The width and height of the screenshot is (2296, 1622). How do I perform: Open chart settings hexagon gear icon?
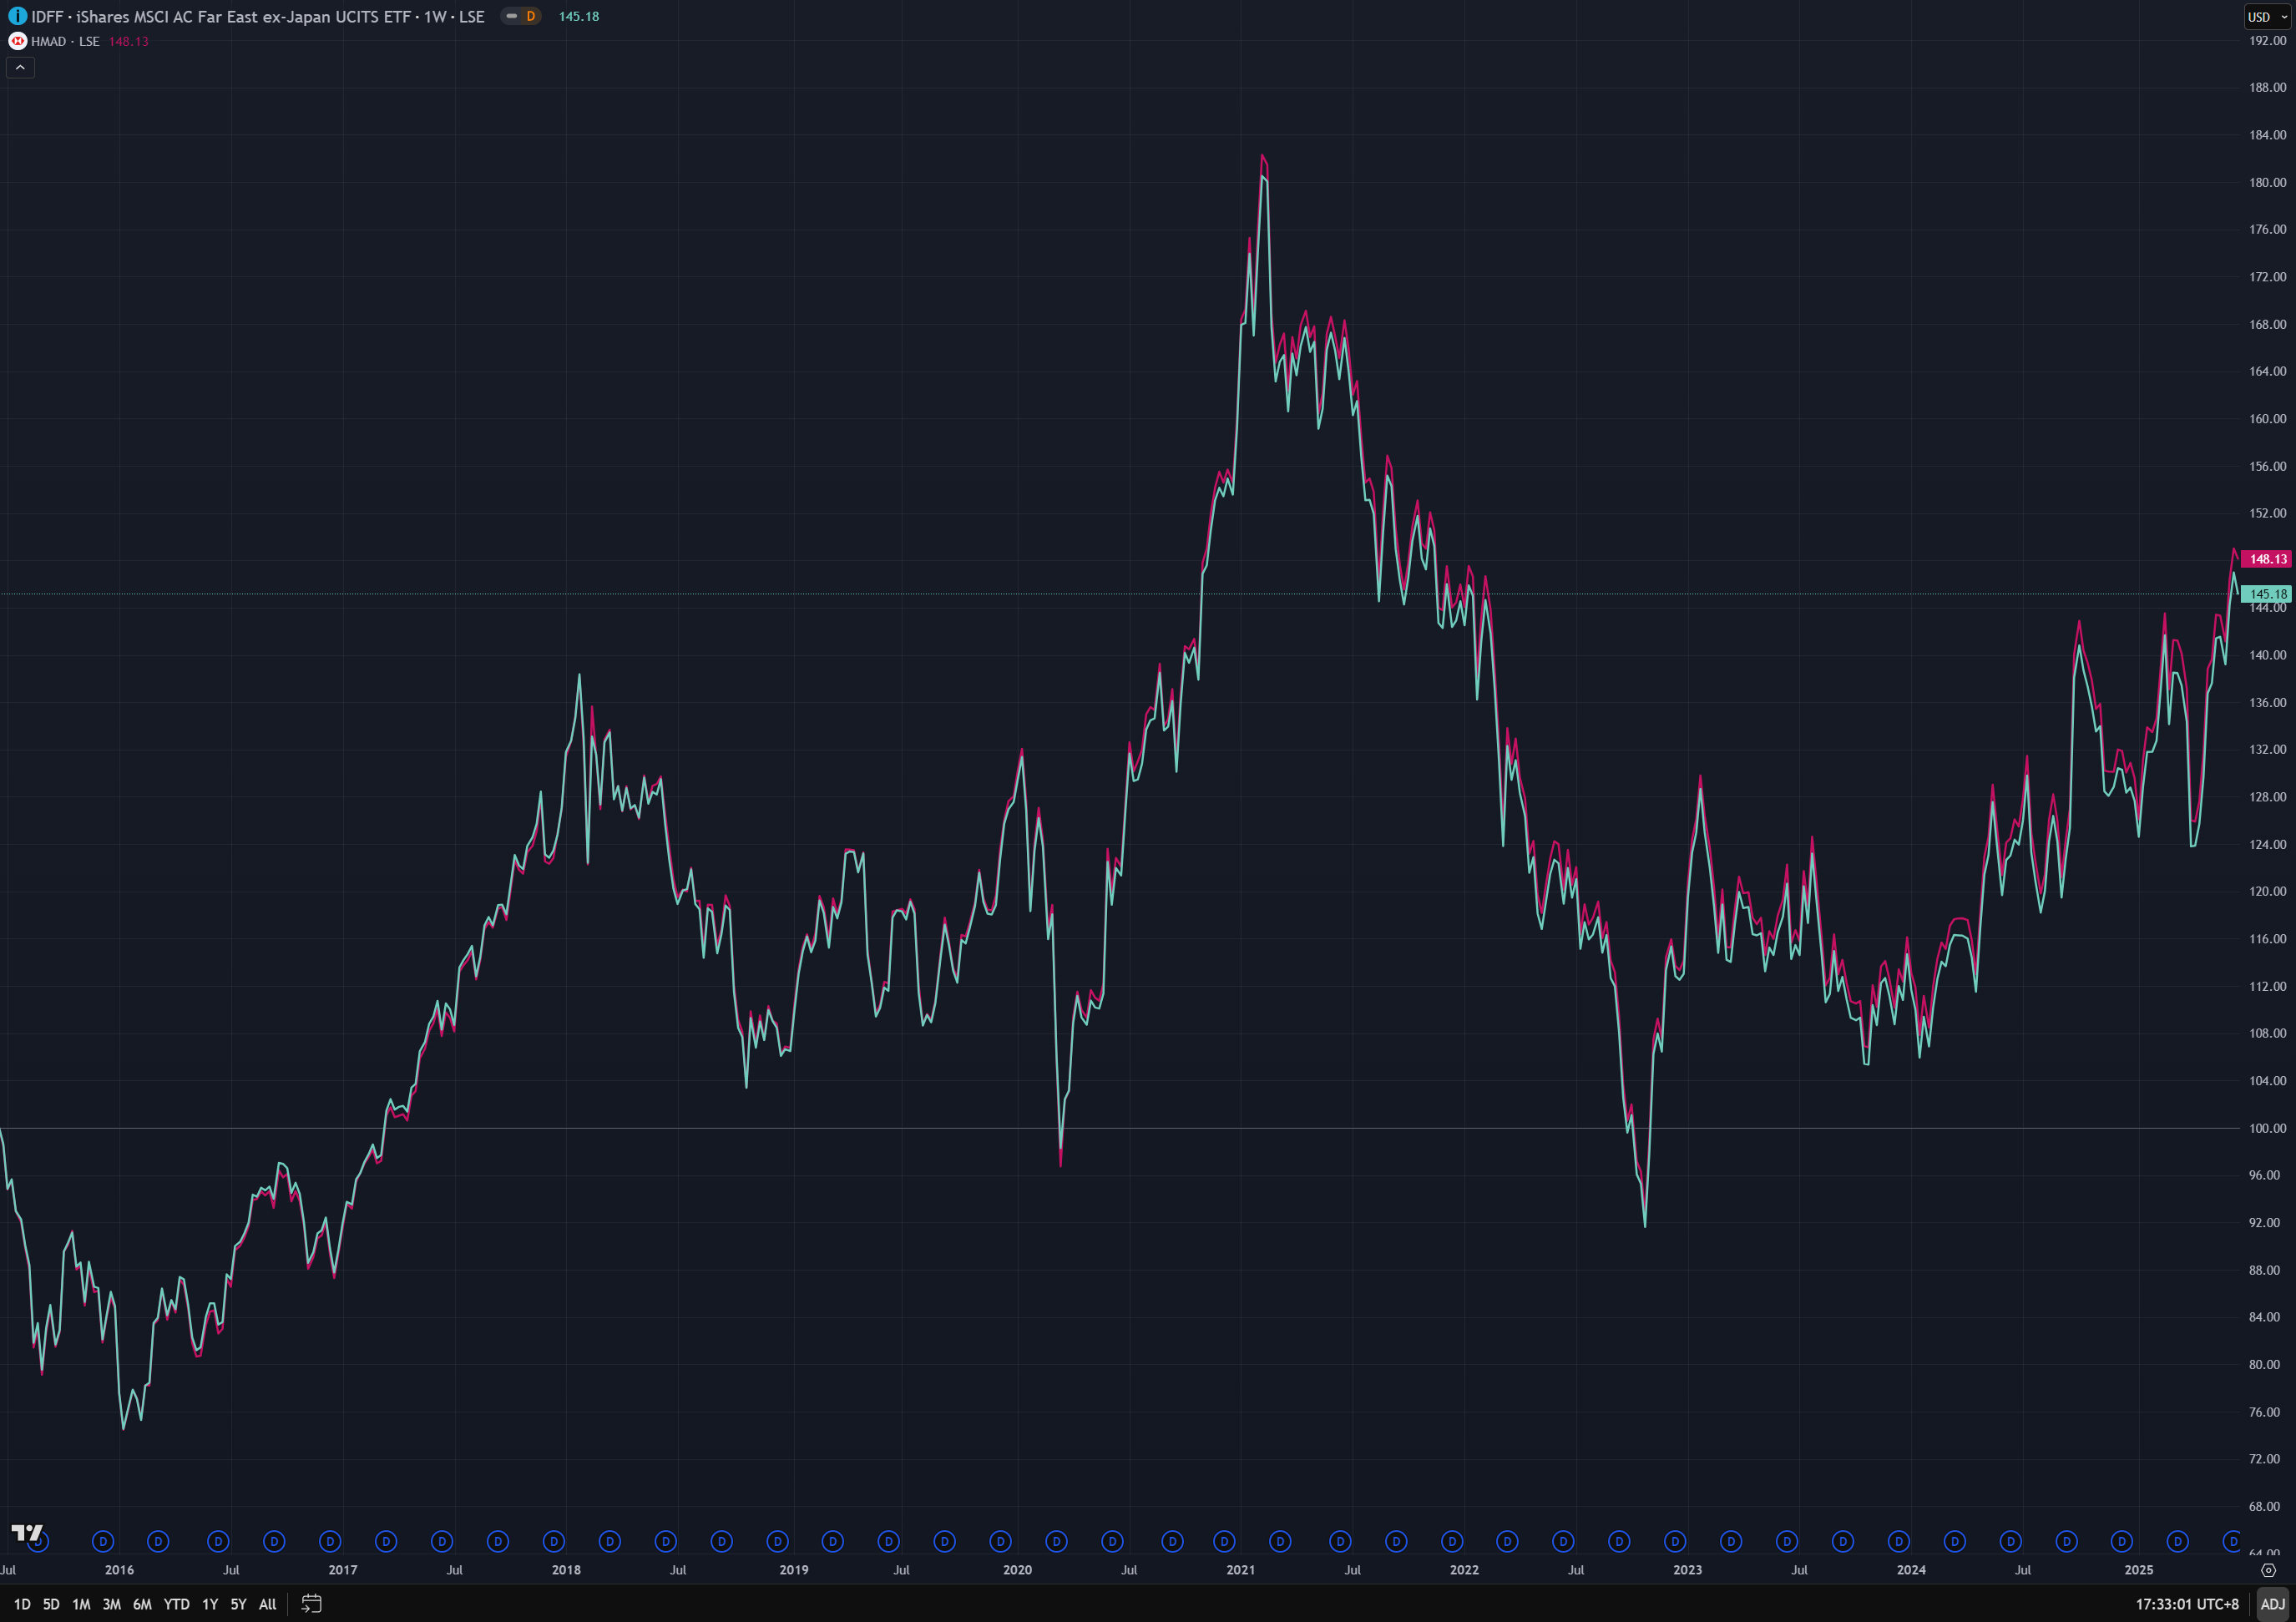2268,1570
